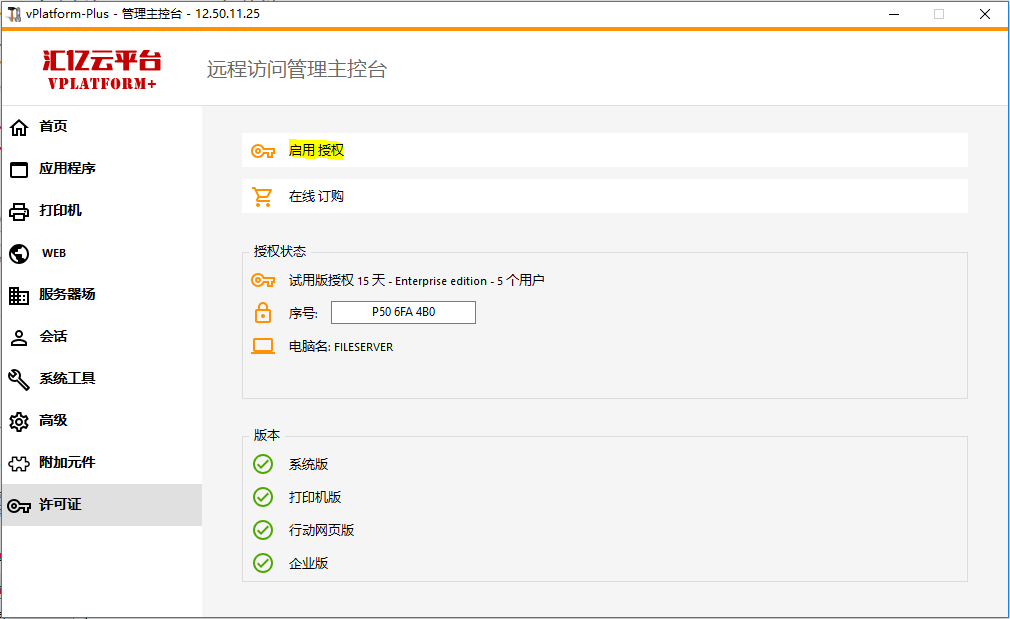The image size is (1010, 619).
Task: Click the home icon in the sidebar
Action: pos(18,127)
